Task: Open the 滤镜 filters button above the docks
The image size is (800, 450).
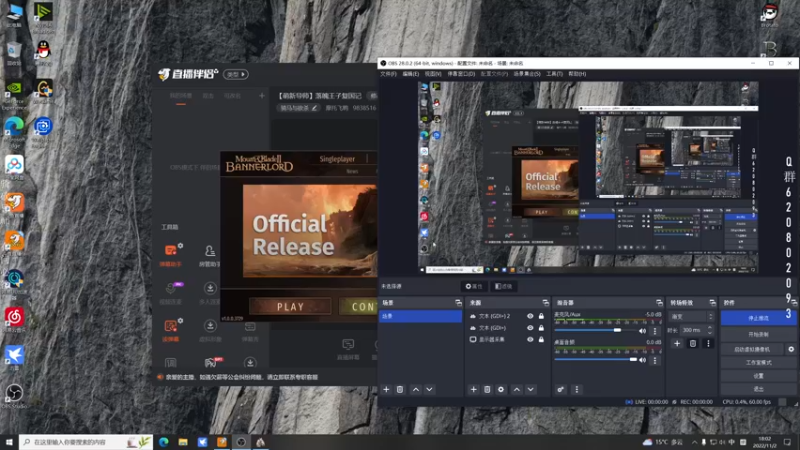Action: click(503, 286)
